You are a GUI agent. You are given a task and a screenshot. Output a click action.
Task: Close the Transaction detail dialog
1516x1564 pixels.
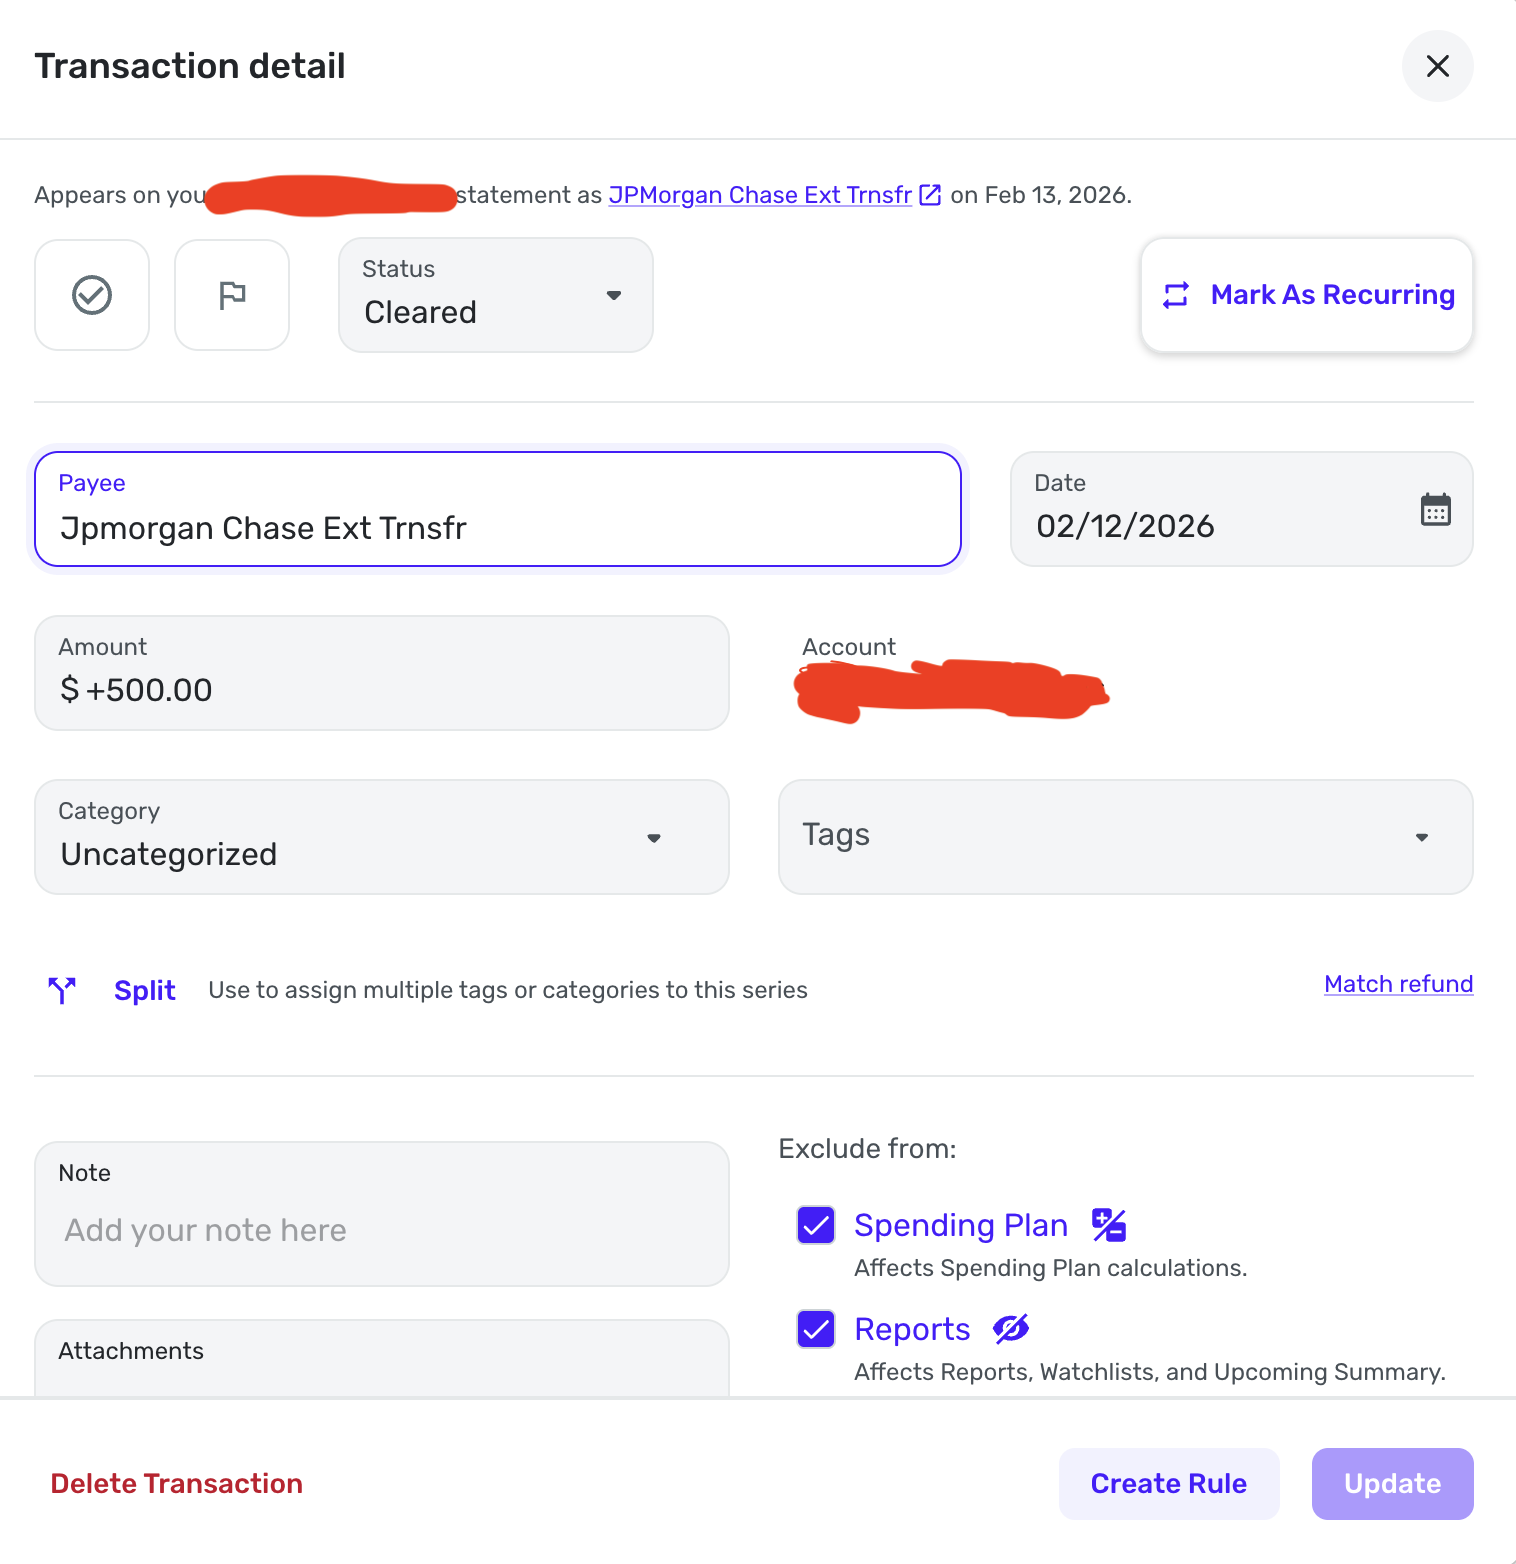click(1437, 66)
